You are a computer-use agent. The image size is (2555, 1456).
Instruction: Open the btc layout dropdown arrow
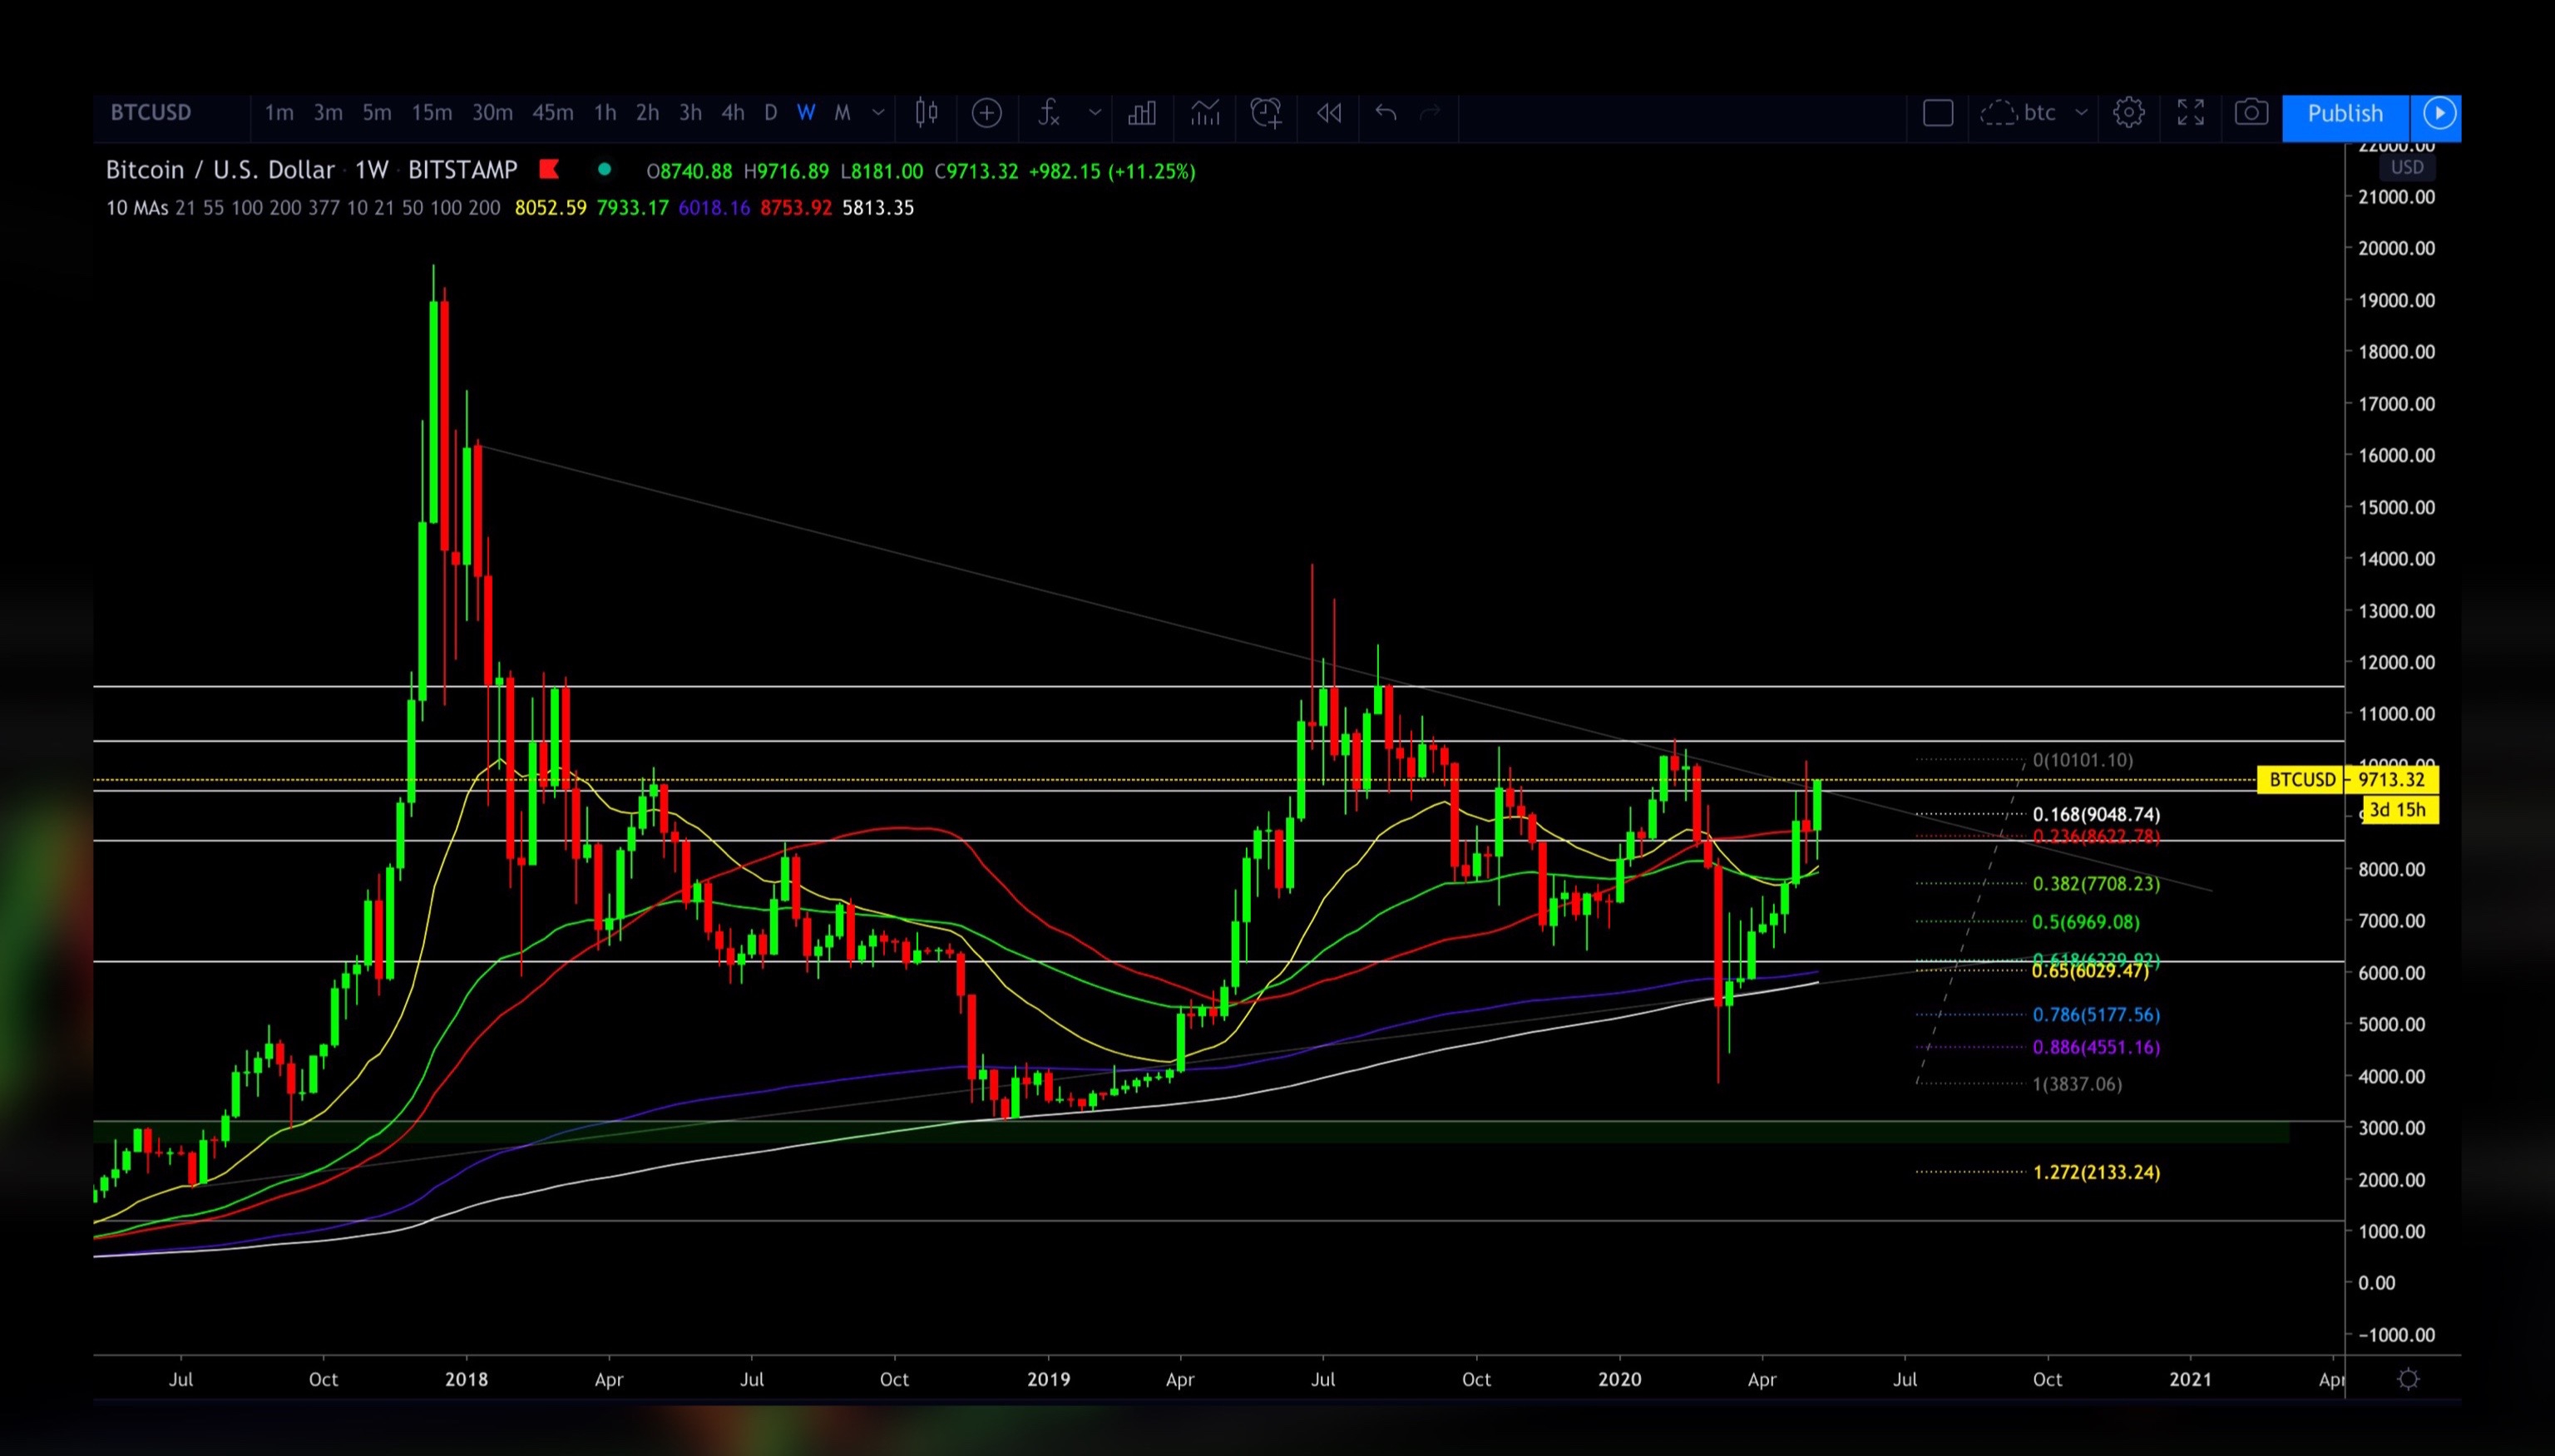coord(2081,113)
